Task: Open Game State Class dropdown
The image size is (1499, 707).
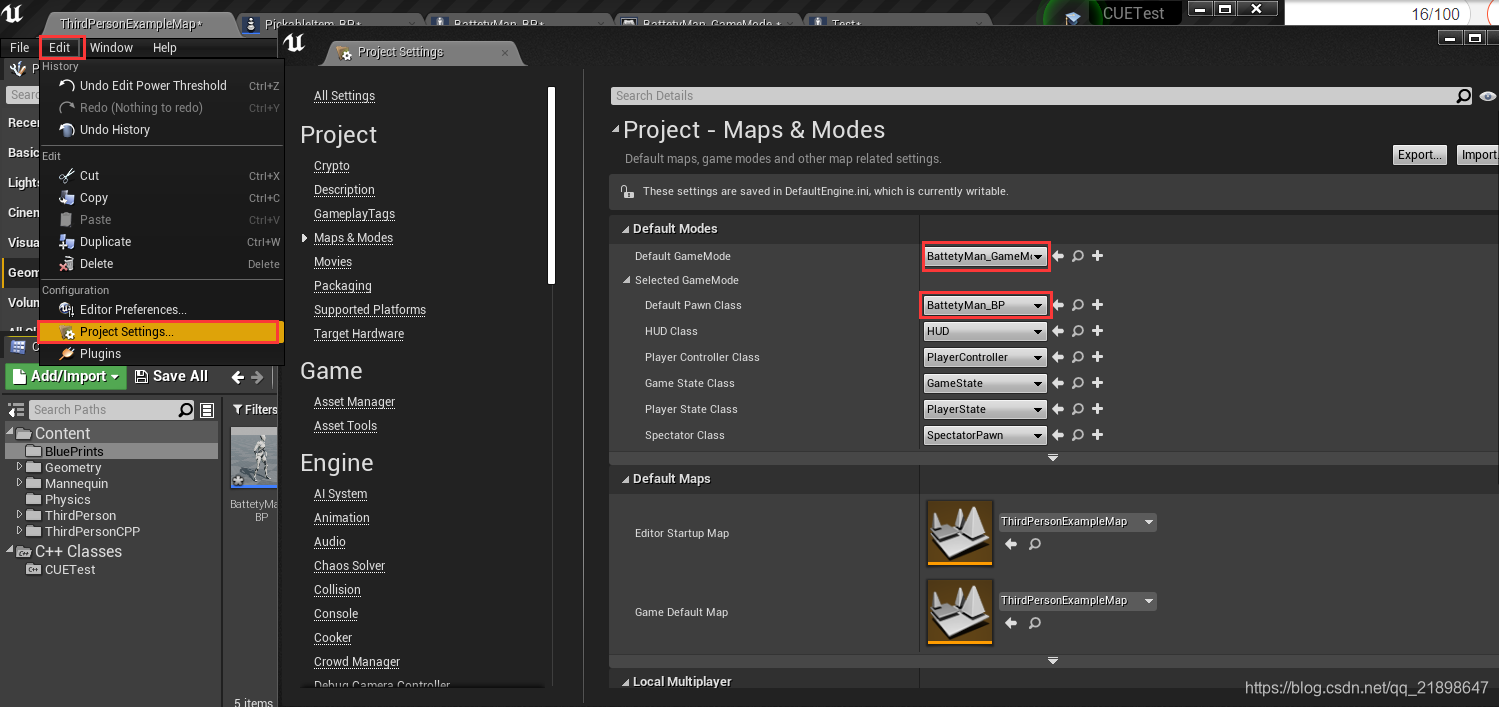Action: (985, 383)
